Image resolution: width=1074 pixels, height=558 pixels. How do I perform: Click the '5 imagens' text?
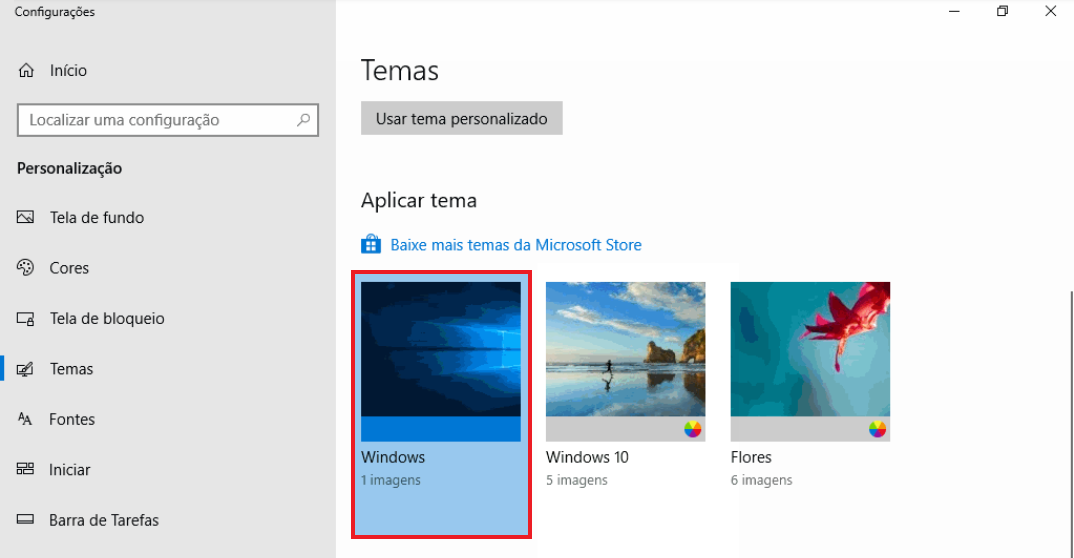577,481
